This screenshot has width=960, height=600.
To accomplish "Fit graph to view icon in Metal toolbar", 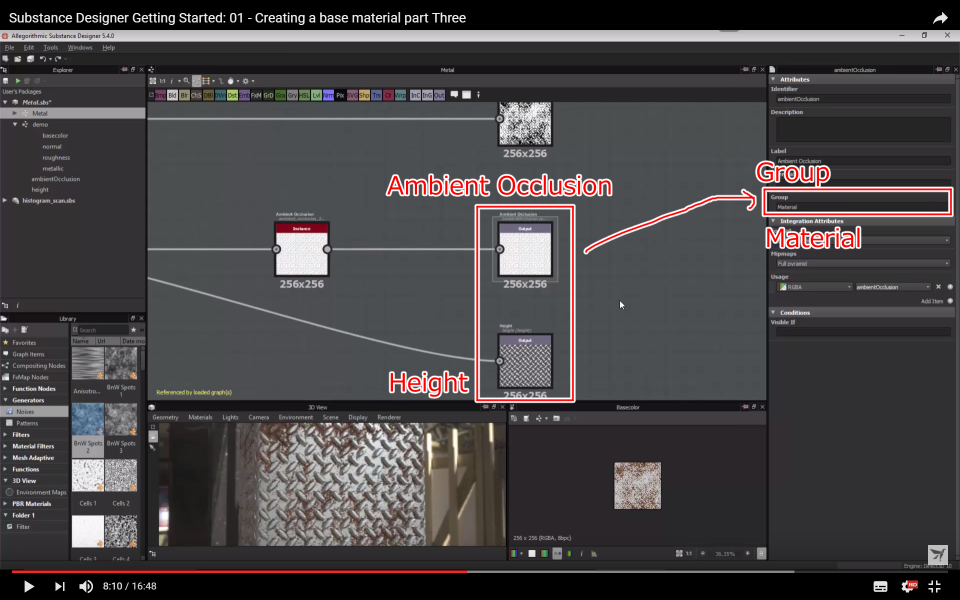I will point(152,81).
